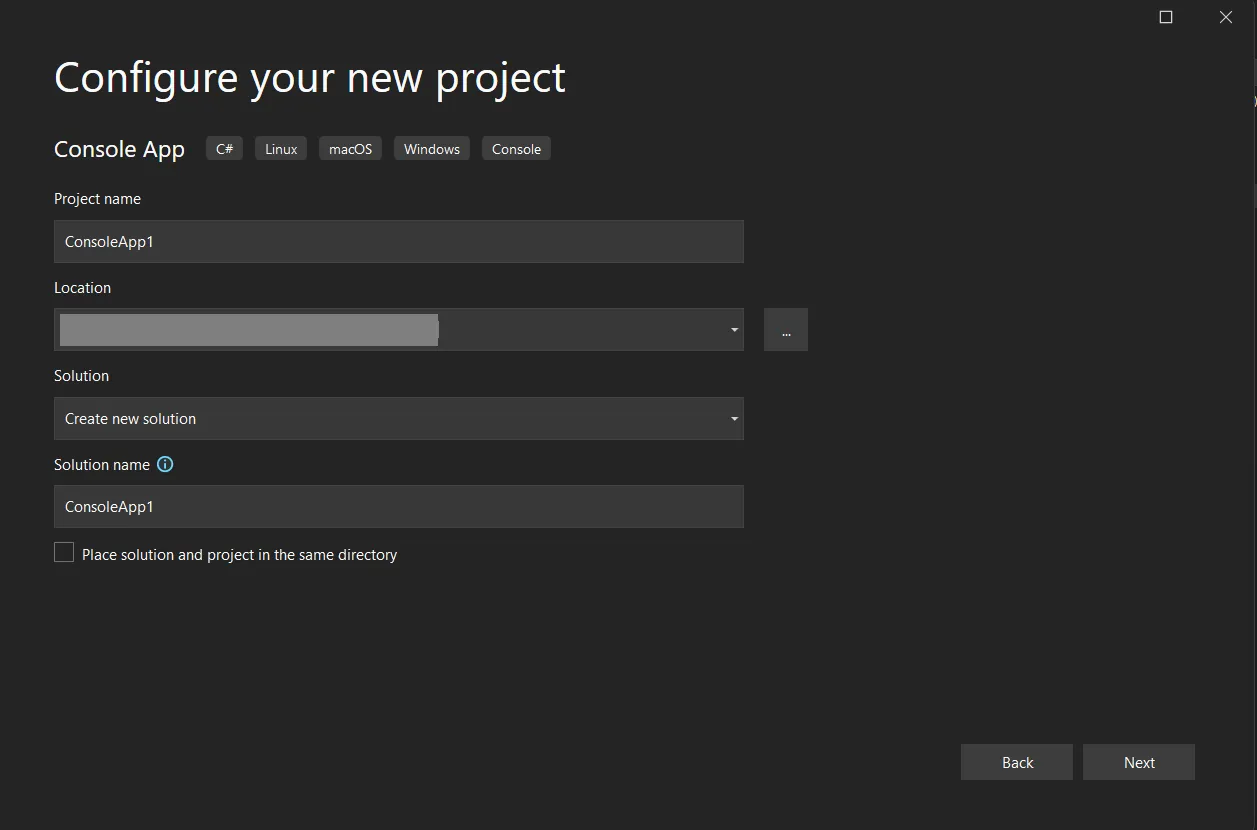Click the Solution name info icon

[x=166, y=464]
